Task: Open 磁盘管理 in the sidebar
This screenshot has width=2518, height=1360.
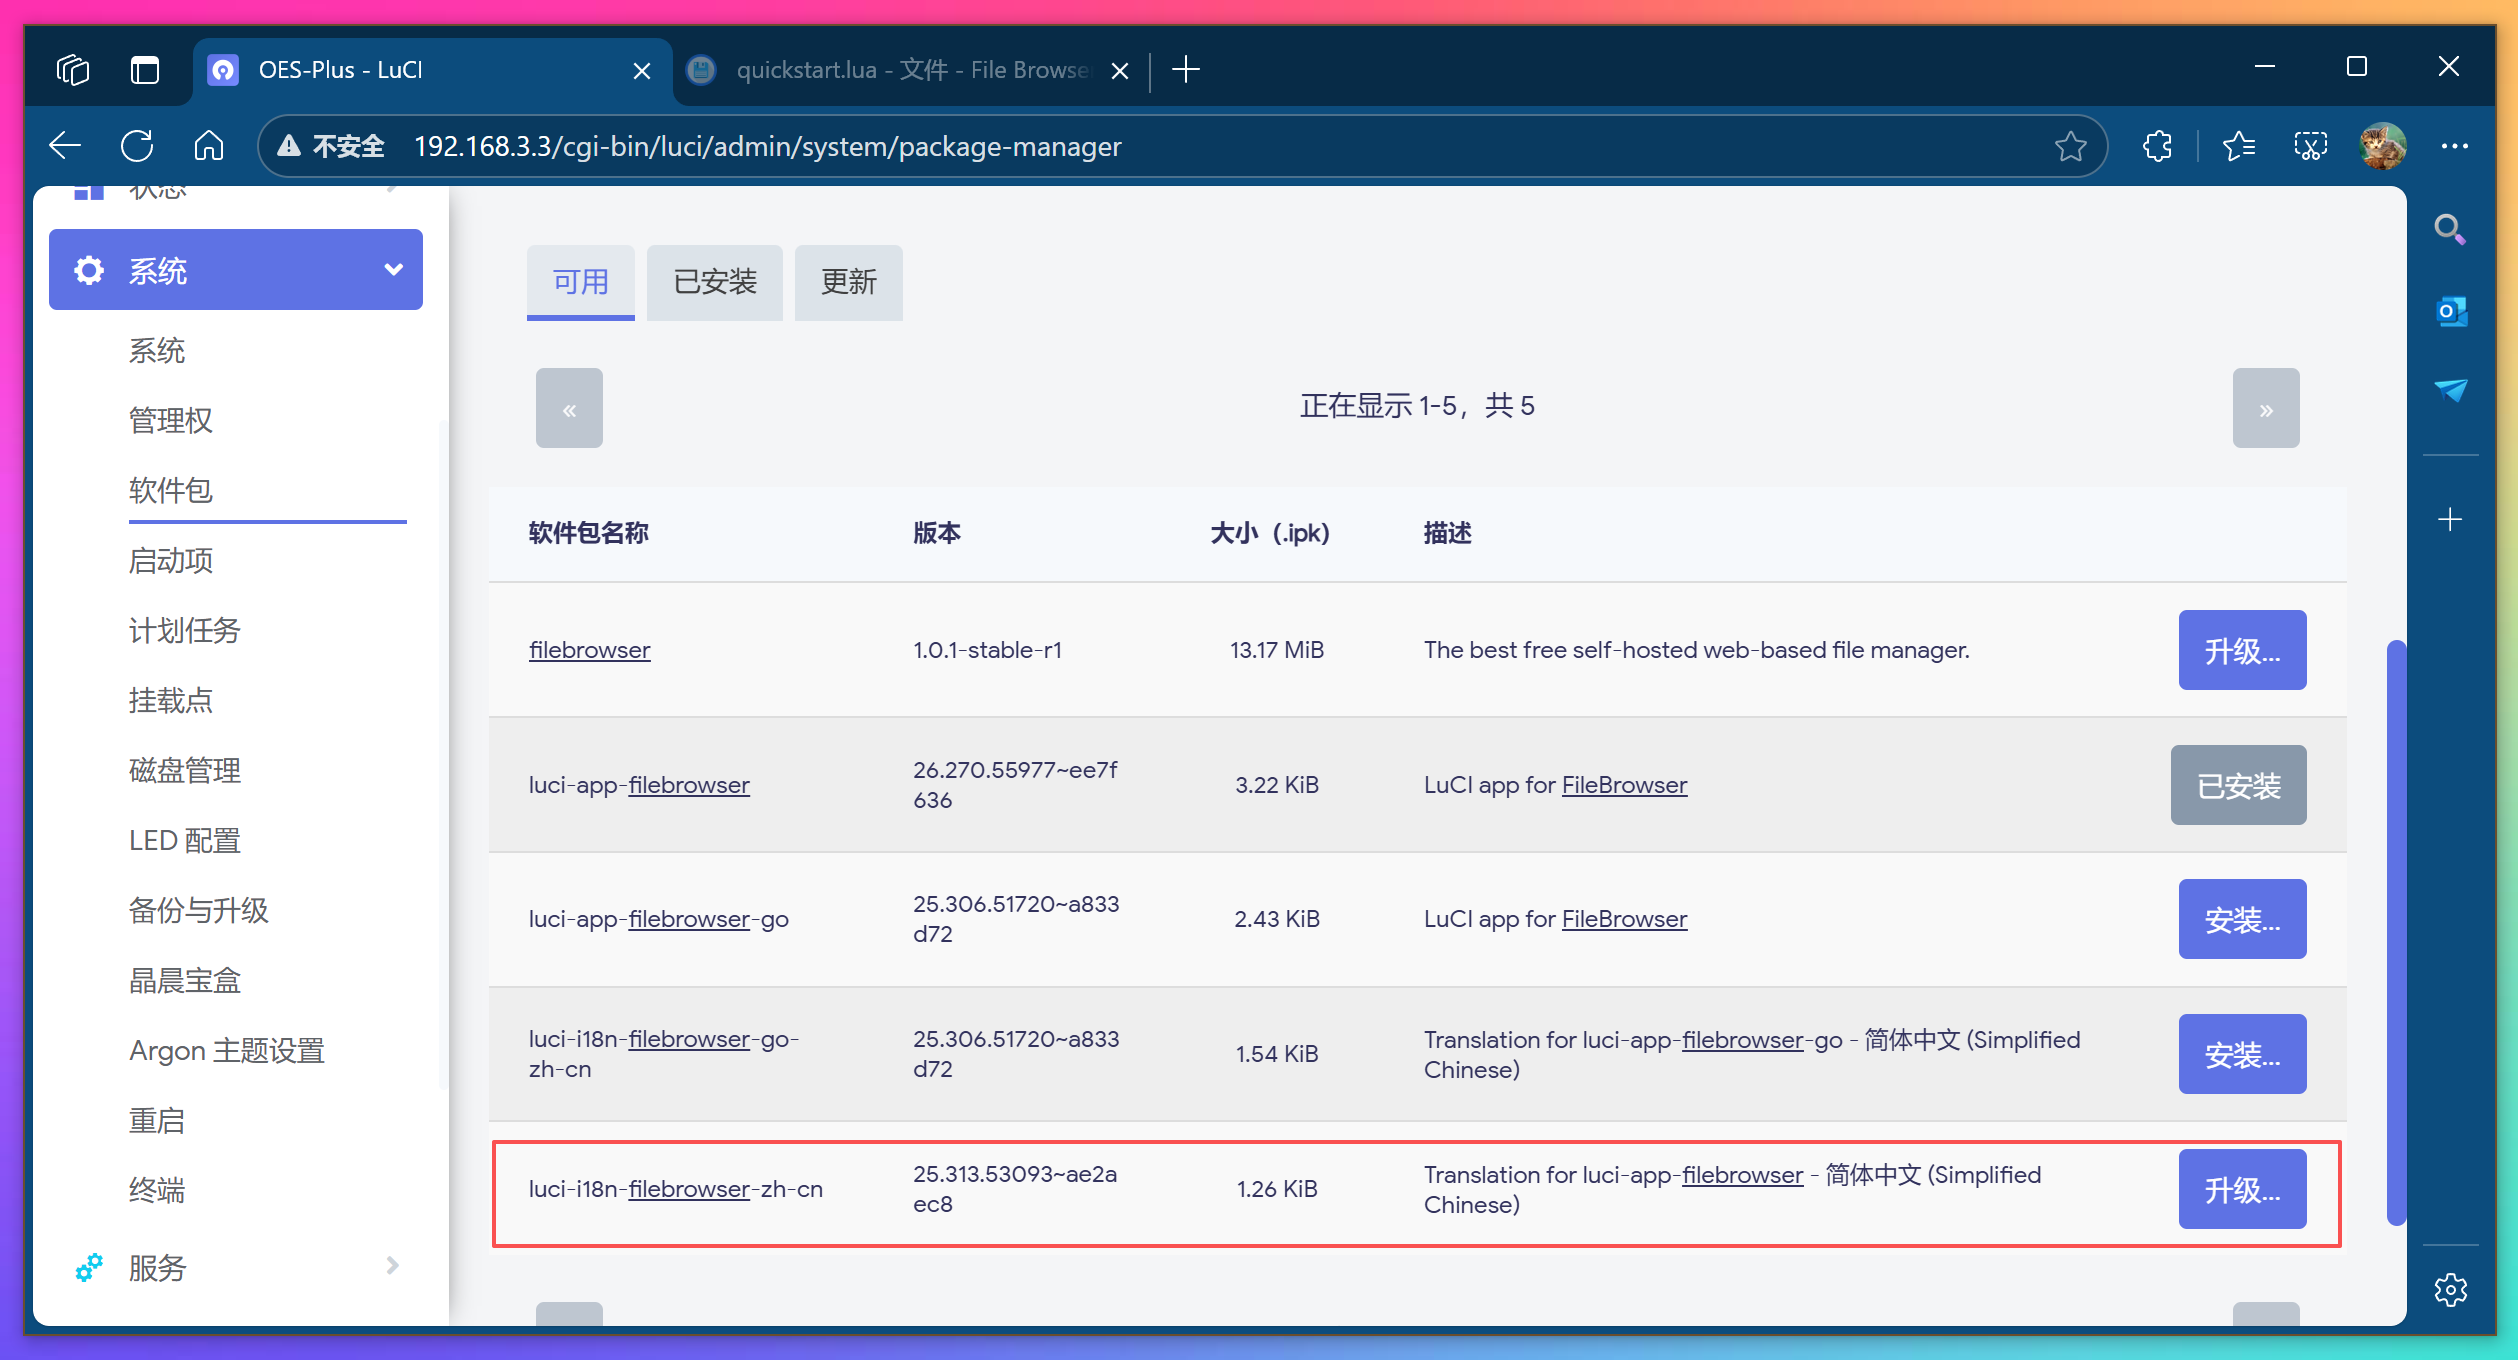Action: point(184,770)
